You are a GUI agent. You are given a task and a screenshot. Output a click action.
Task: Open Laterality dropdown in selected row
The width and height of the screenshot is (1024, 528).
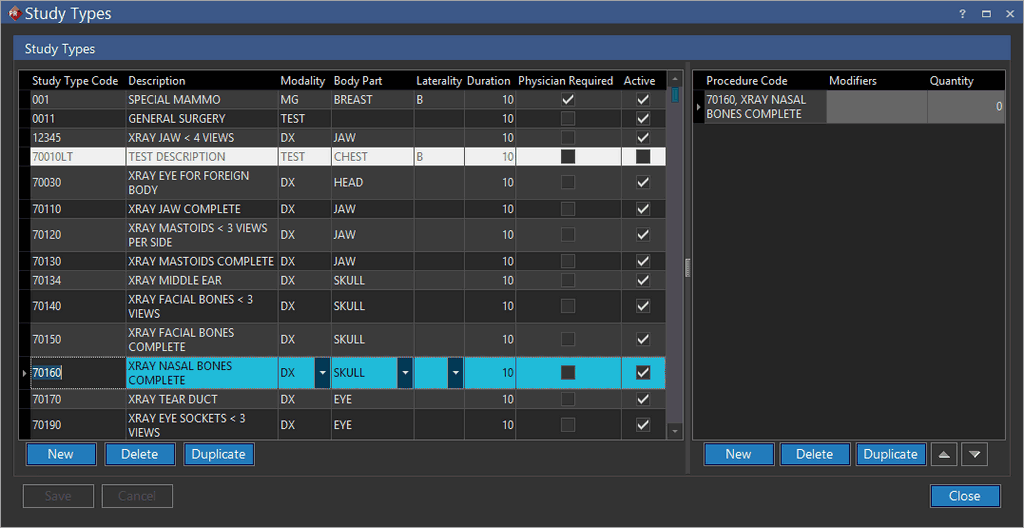point(455,373)
